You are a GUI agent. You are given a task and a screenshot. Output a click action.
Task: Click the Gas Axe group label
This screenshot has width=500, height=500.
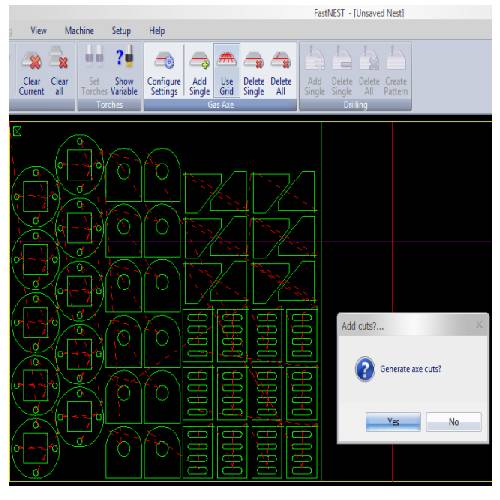pos(220,105)
